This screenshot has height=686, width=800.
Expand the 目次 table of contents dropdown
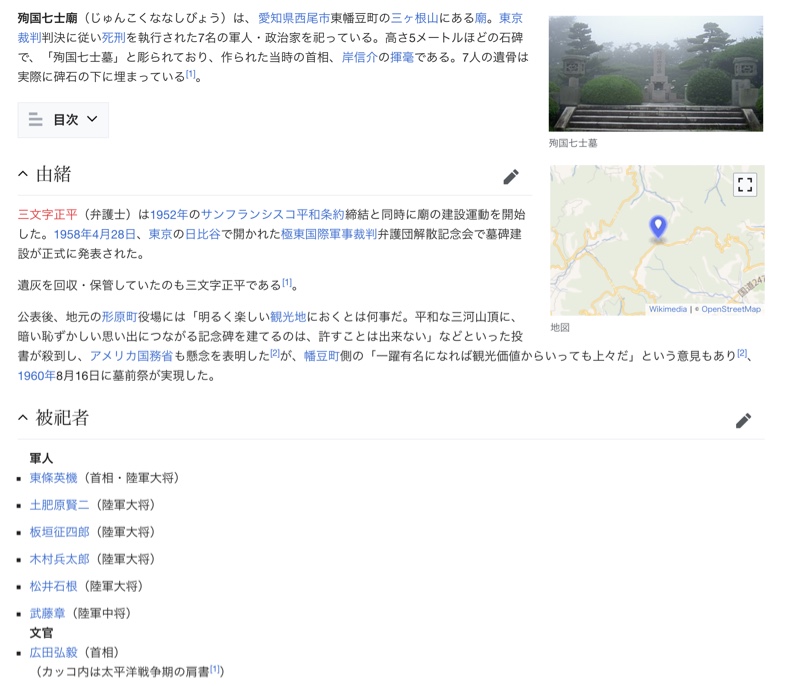coord(63,120)
